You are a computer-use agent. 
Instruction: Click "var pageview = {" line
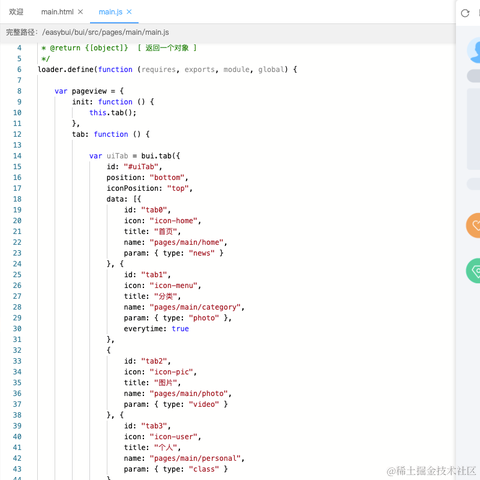pyautogui.click(x=89, y=91)
